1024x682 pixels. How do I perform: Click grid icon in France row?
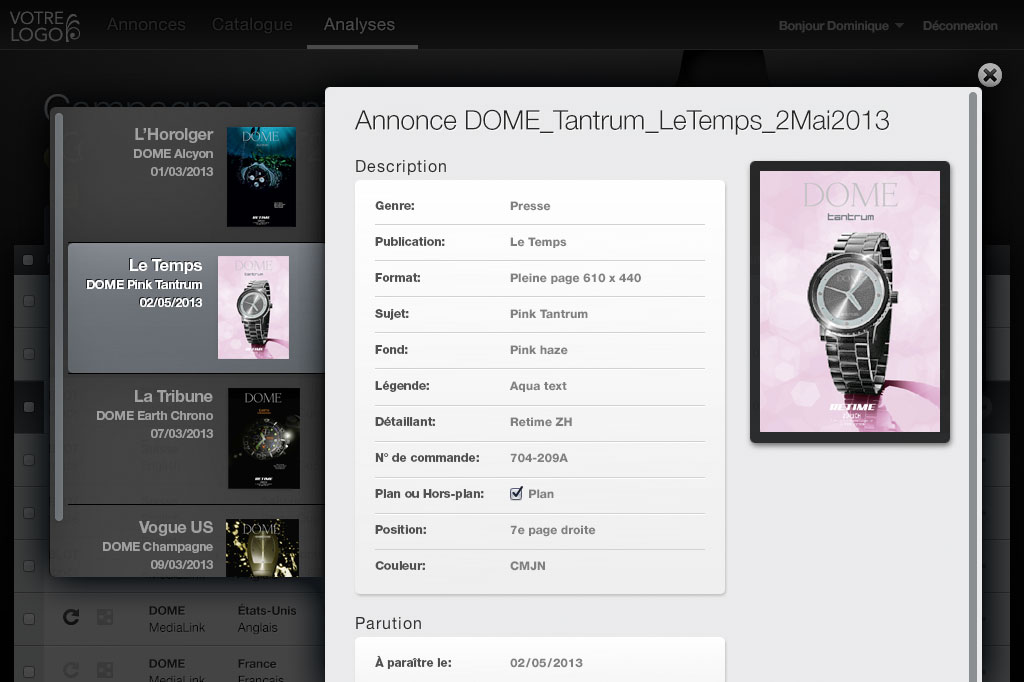[x=104, y=670]
